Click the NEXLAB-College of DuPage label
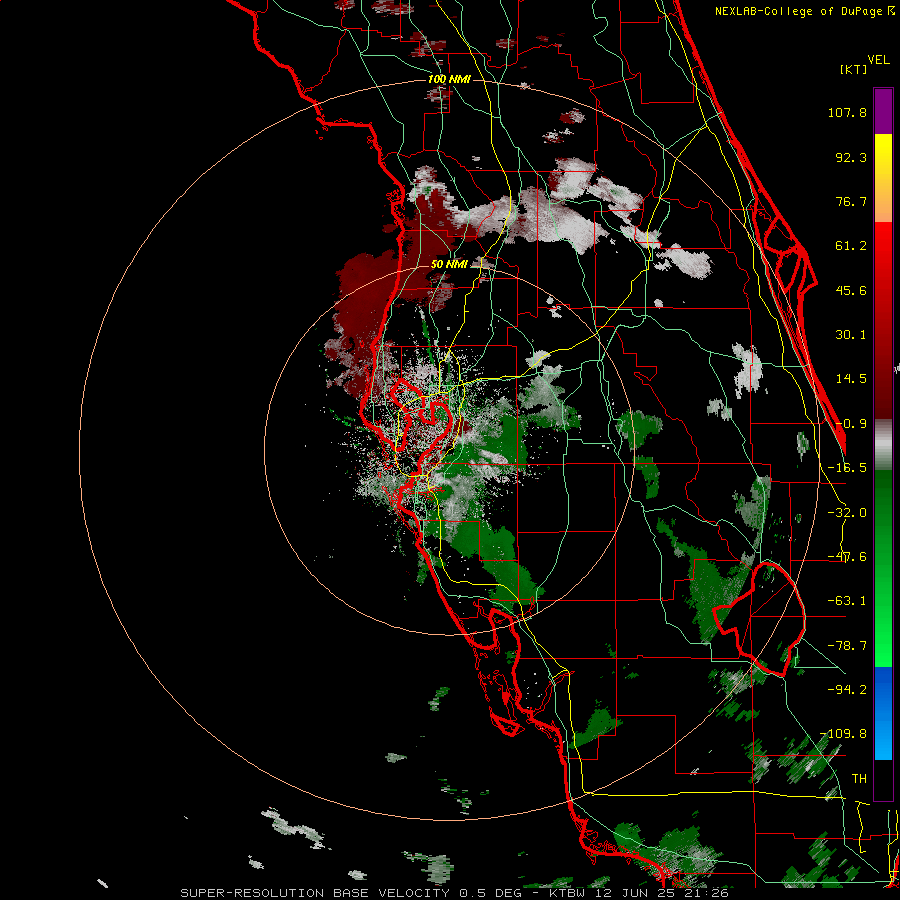The height and width of the screenshot is (900, 900). click(x=804, y=11)
